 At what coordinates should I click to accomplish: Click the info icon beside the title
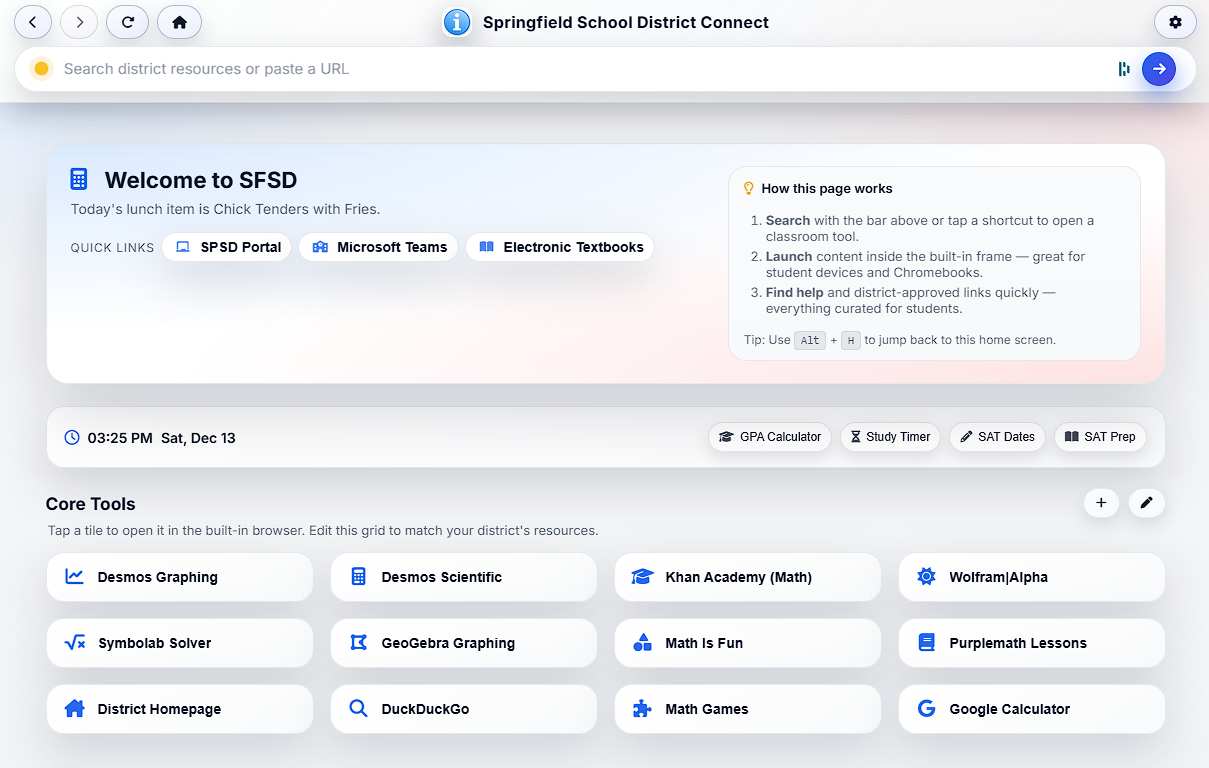click(x=457, y=22)
